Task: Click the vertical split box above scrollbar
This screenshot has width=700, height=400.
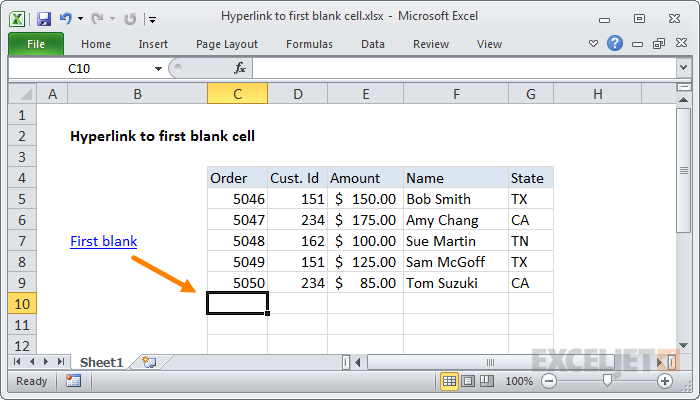Action: coord(683,87)
